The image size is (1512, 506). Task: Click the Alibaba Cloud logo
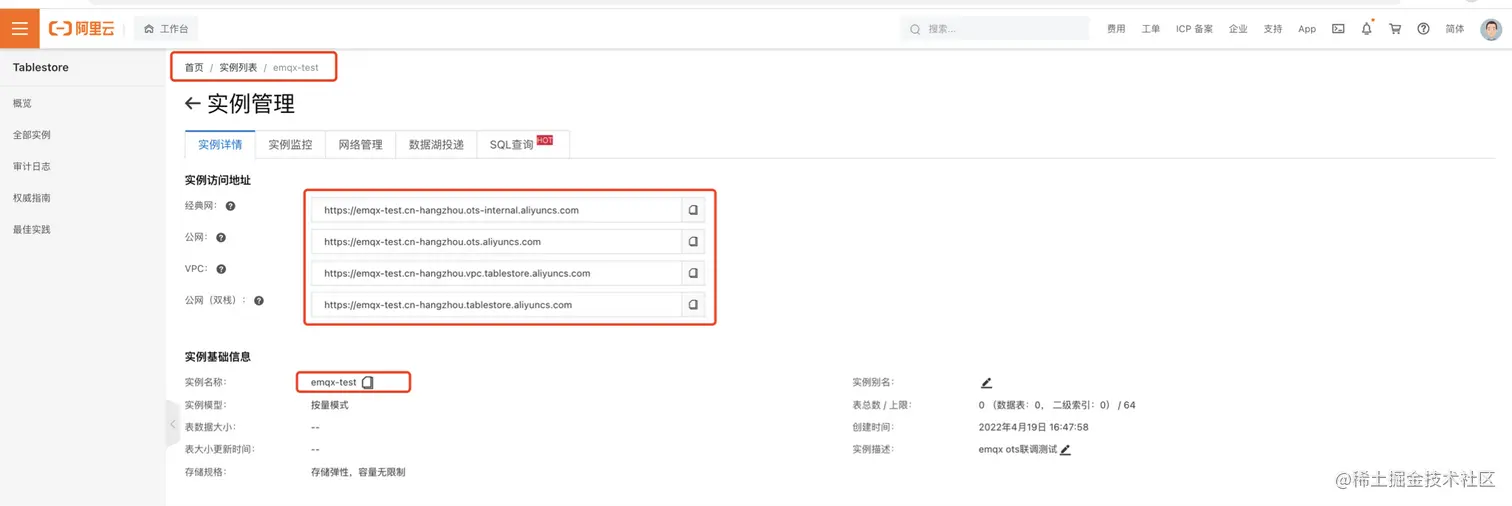click(82, 29)
